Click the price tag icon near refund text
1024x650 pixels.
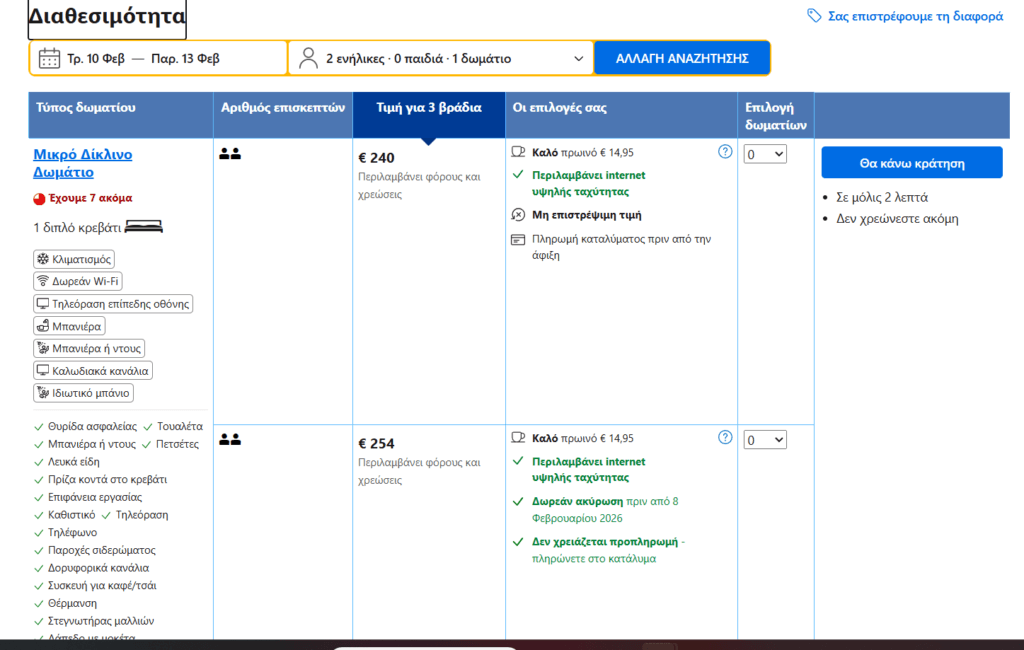[x=814, y=16]
